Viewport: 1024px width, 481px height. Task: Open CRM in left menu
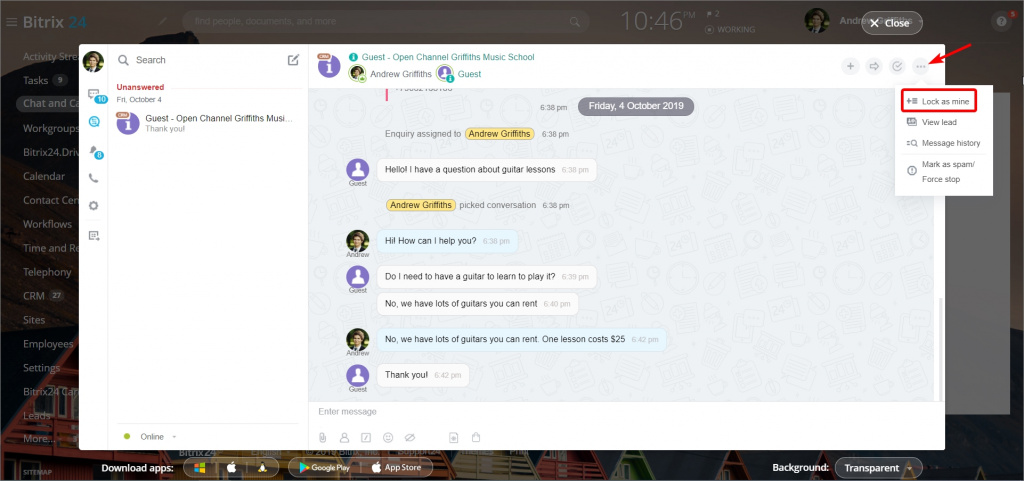click(34, 296)
